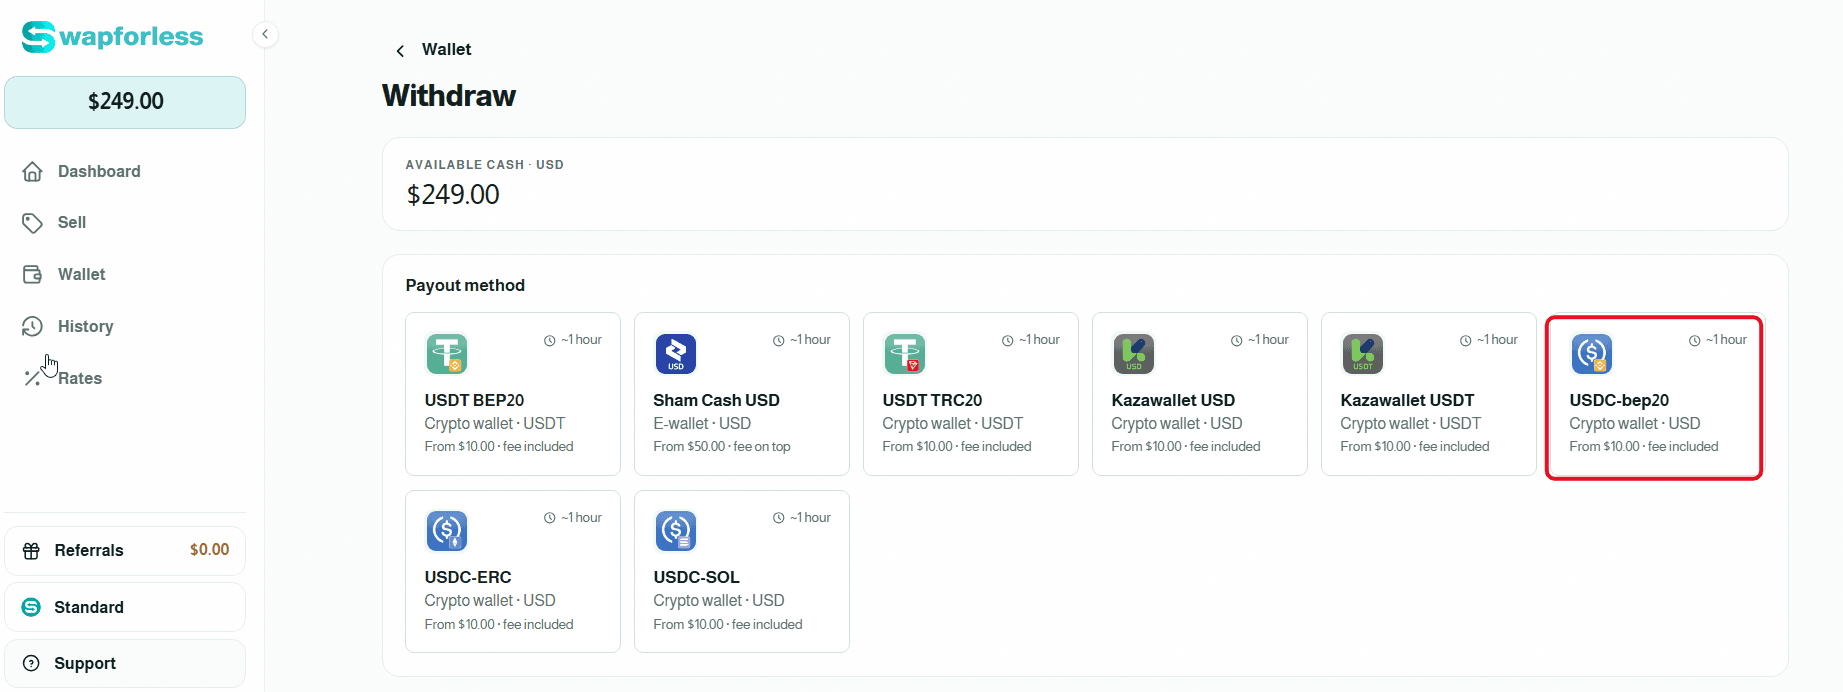Click the USDC-ERC coin icon
The width and height of the screenshot is (1843, 692).
pos(447,531)
